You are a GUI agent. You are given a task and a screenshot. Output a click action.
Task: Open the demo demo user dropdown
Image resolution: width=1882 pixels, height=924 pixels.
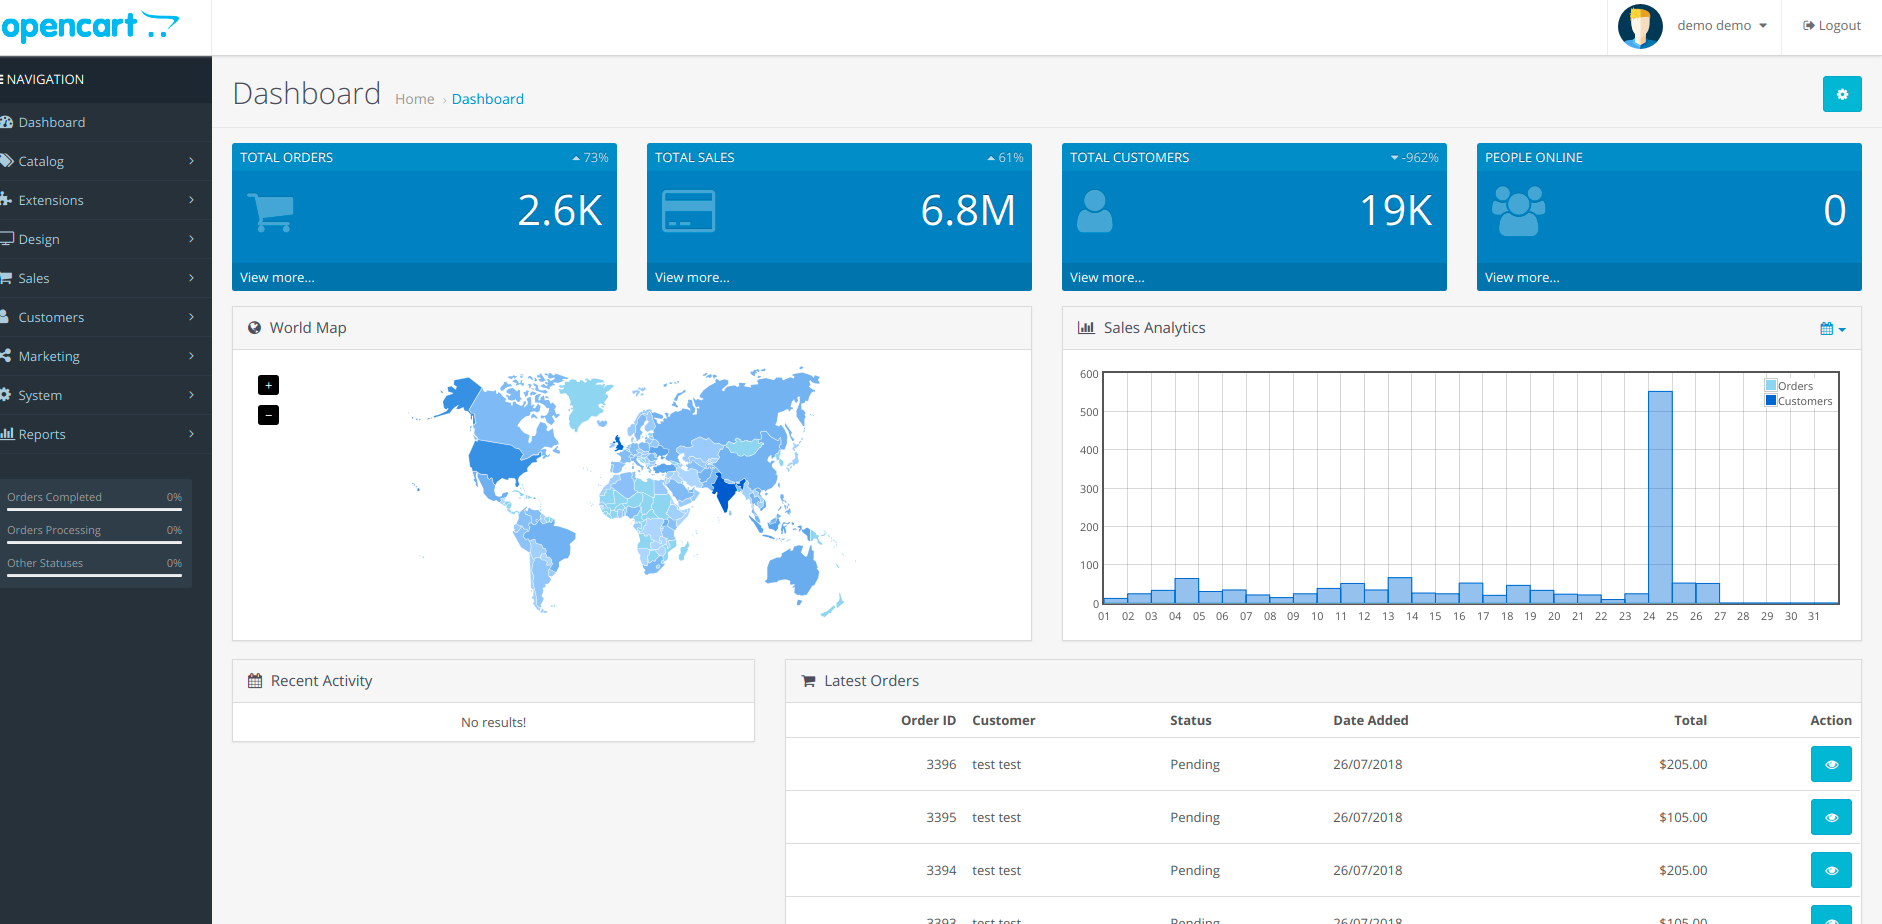tap(1721, 26)
